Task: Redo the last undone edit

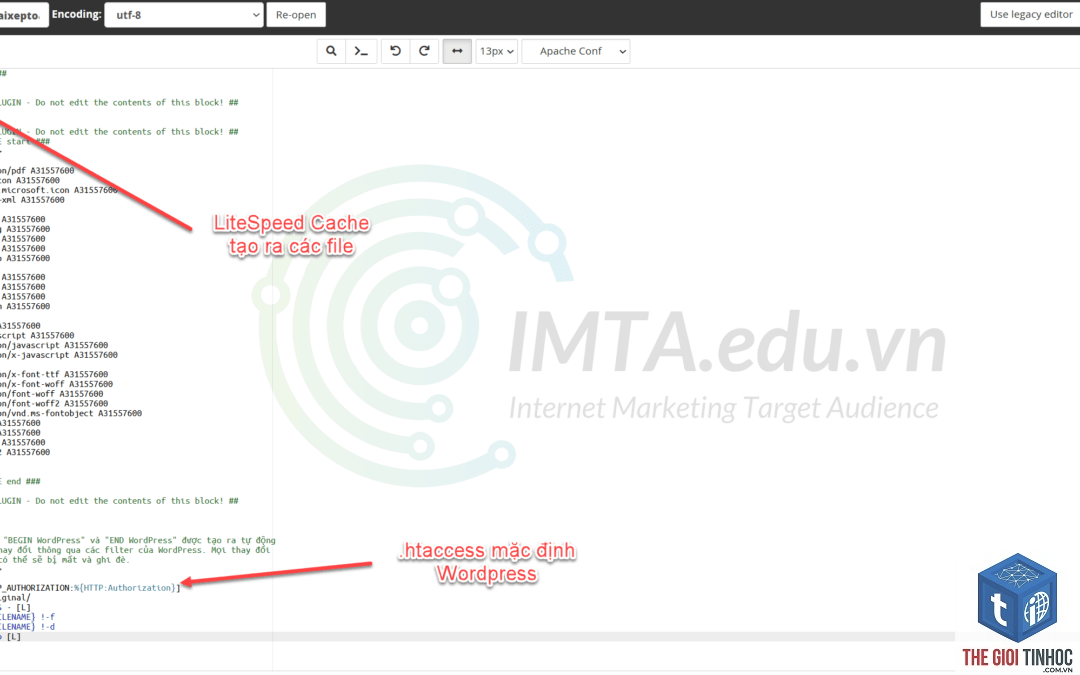Action: 424,51
